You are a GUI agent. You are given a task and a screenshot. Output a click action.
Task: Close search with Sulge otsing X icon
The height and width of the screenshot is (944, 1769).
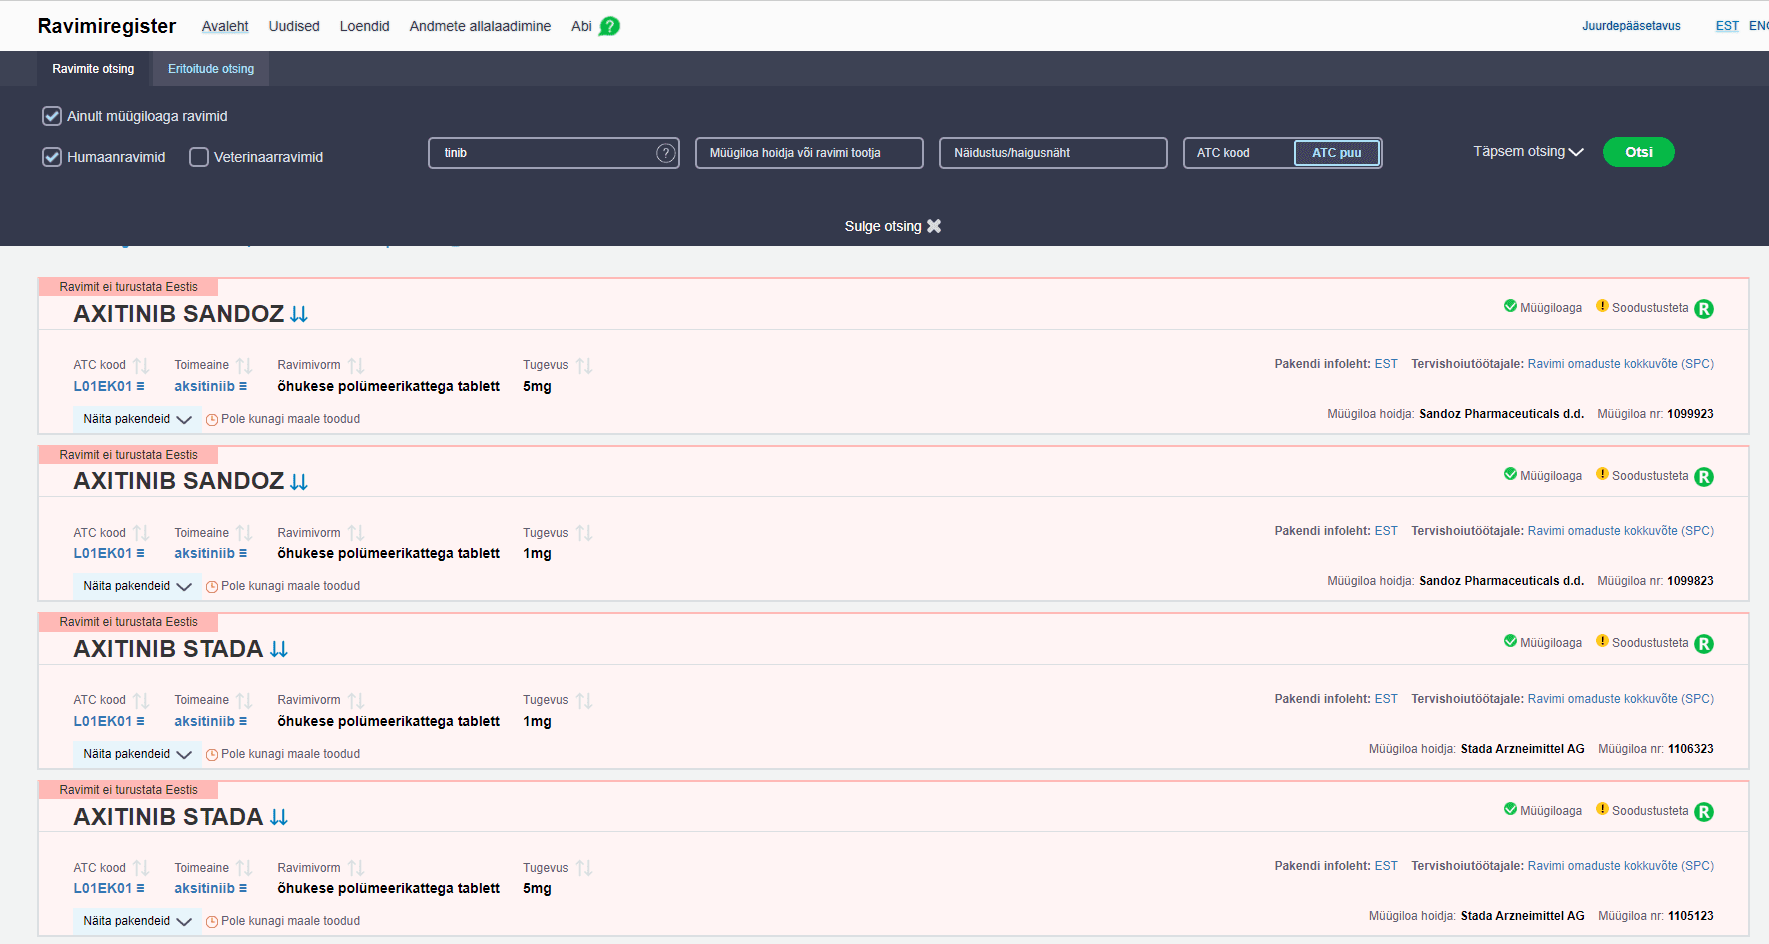(x=934, y=226)
